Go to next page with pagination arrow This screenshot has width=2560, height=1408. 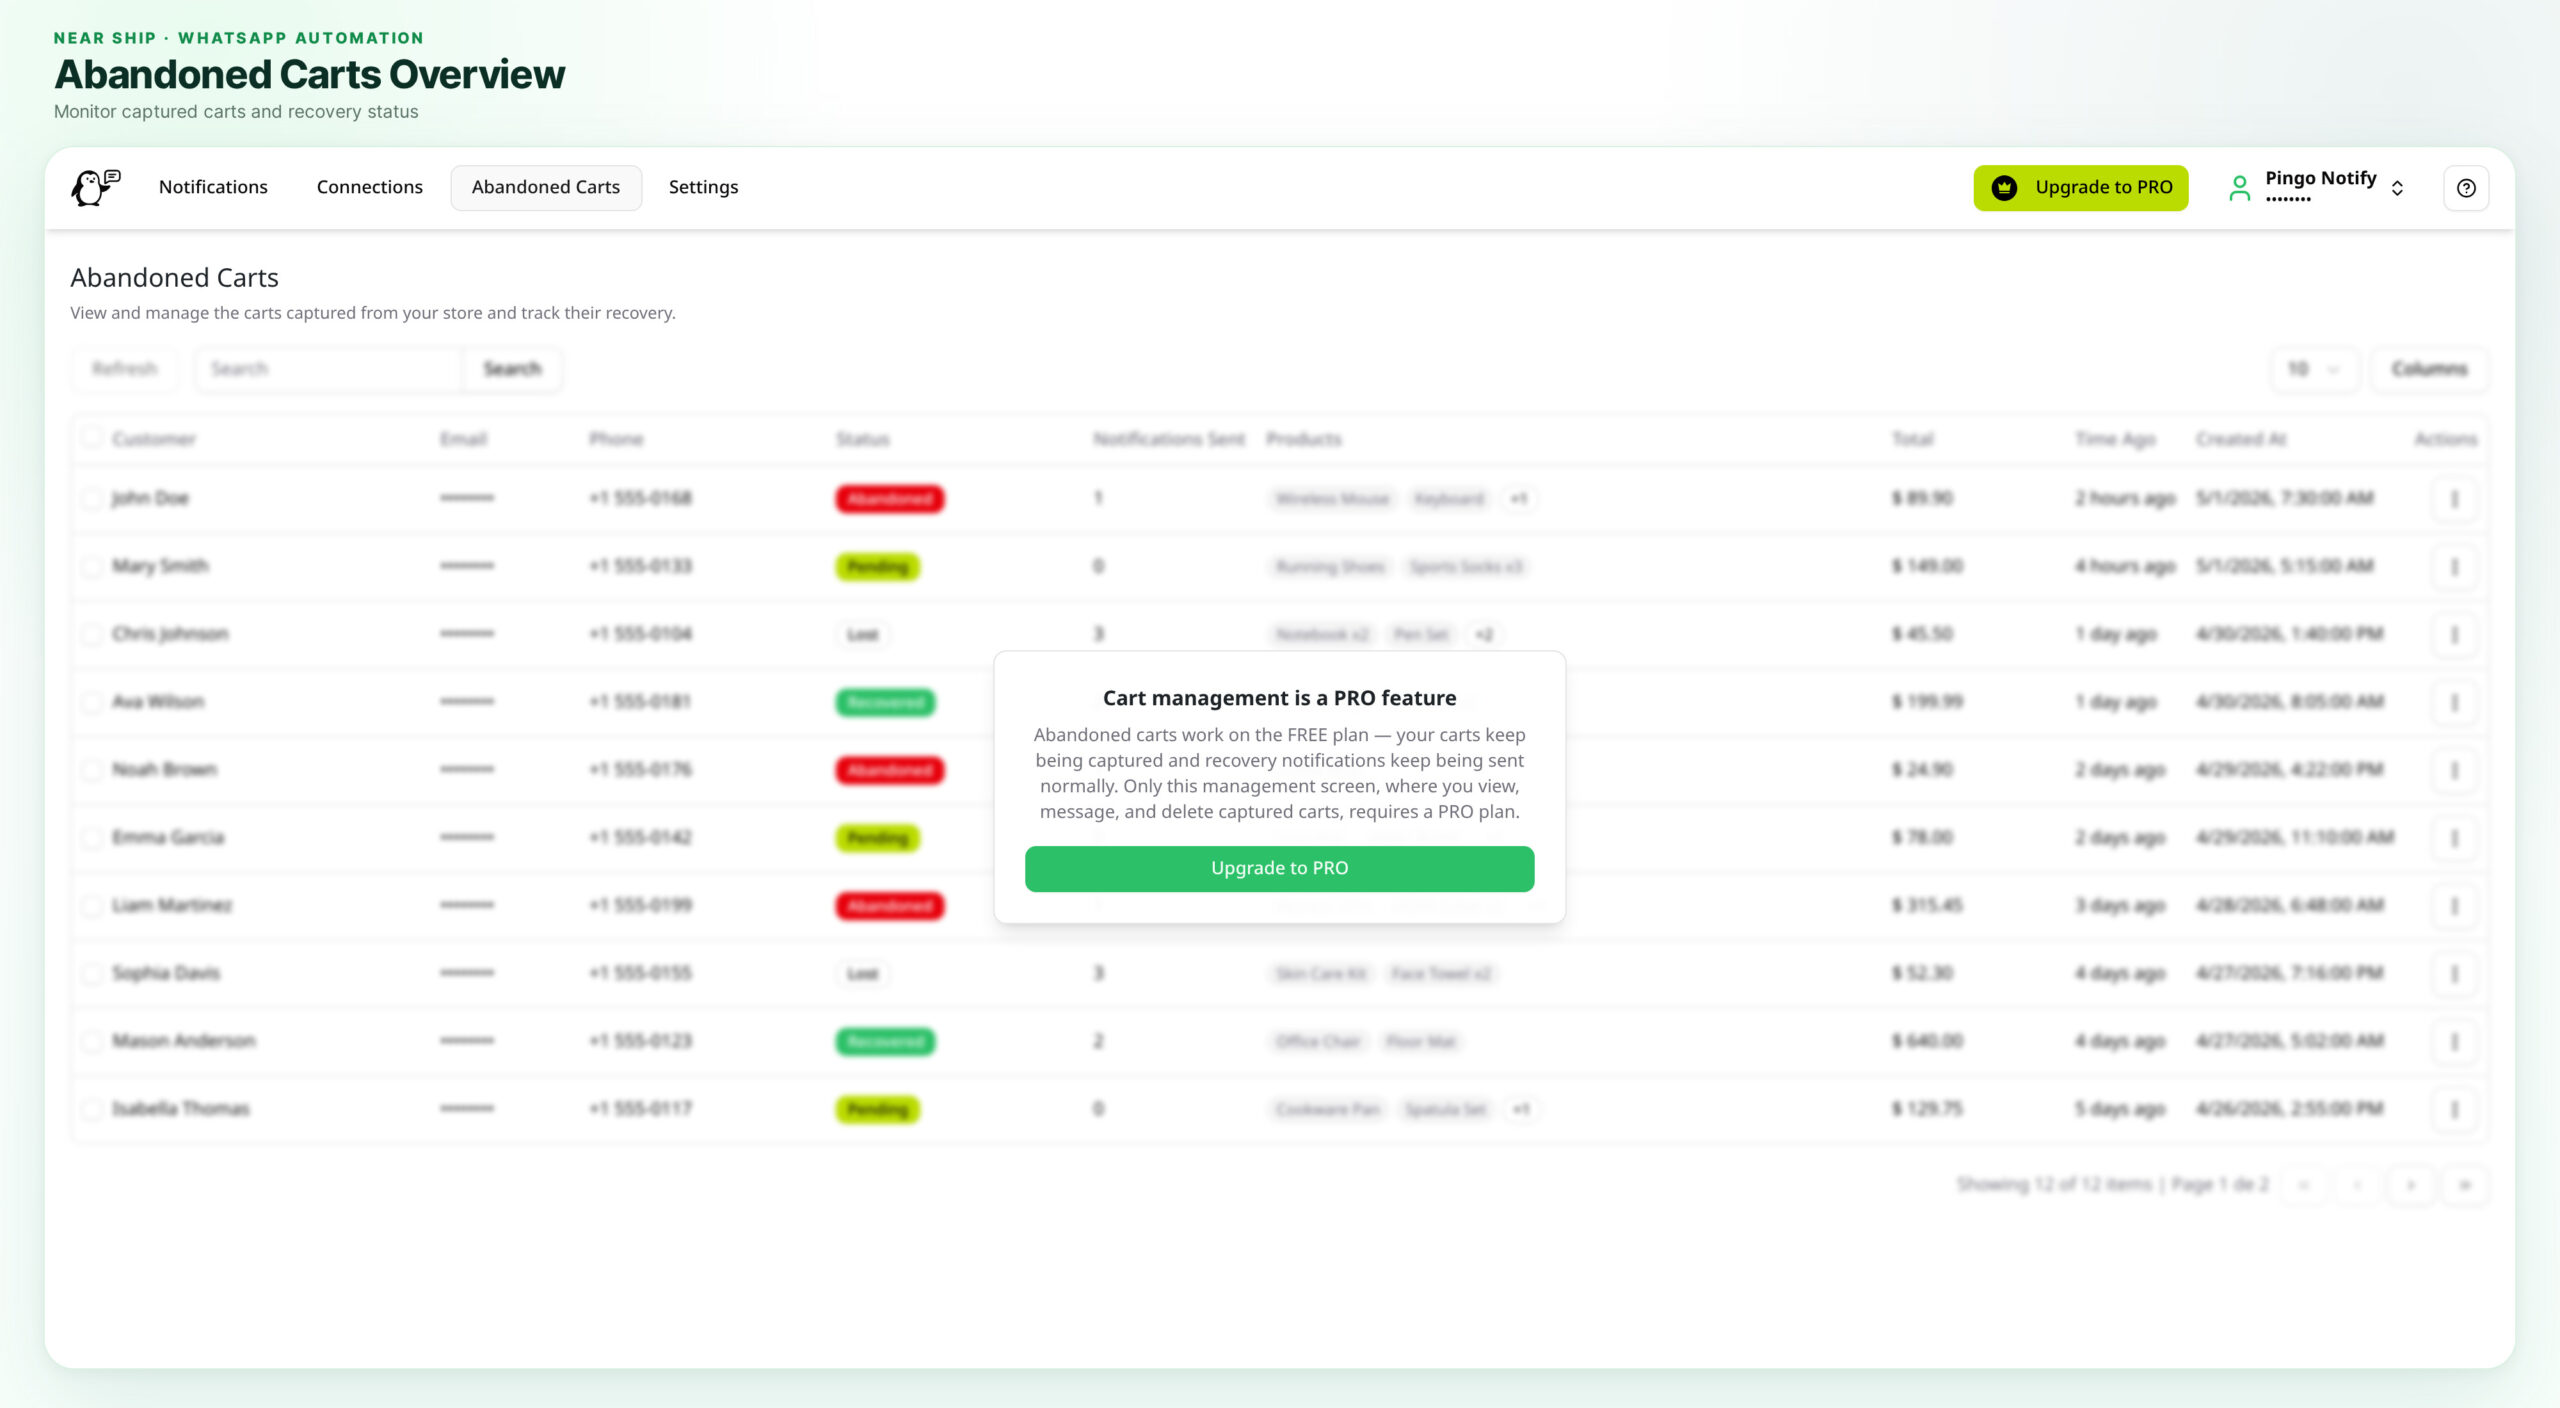pos(2410,1185)
